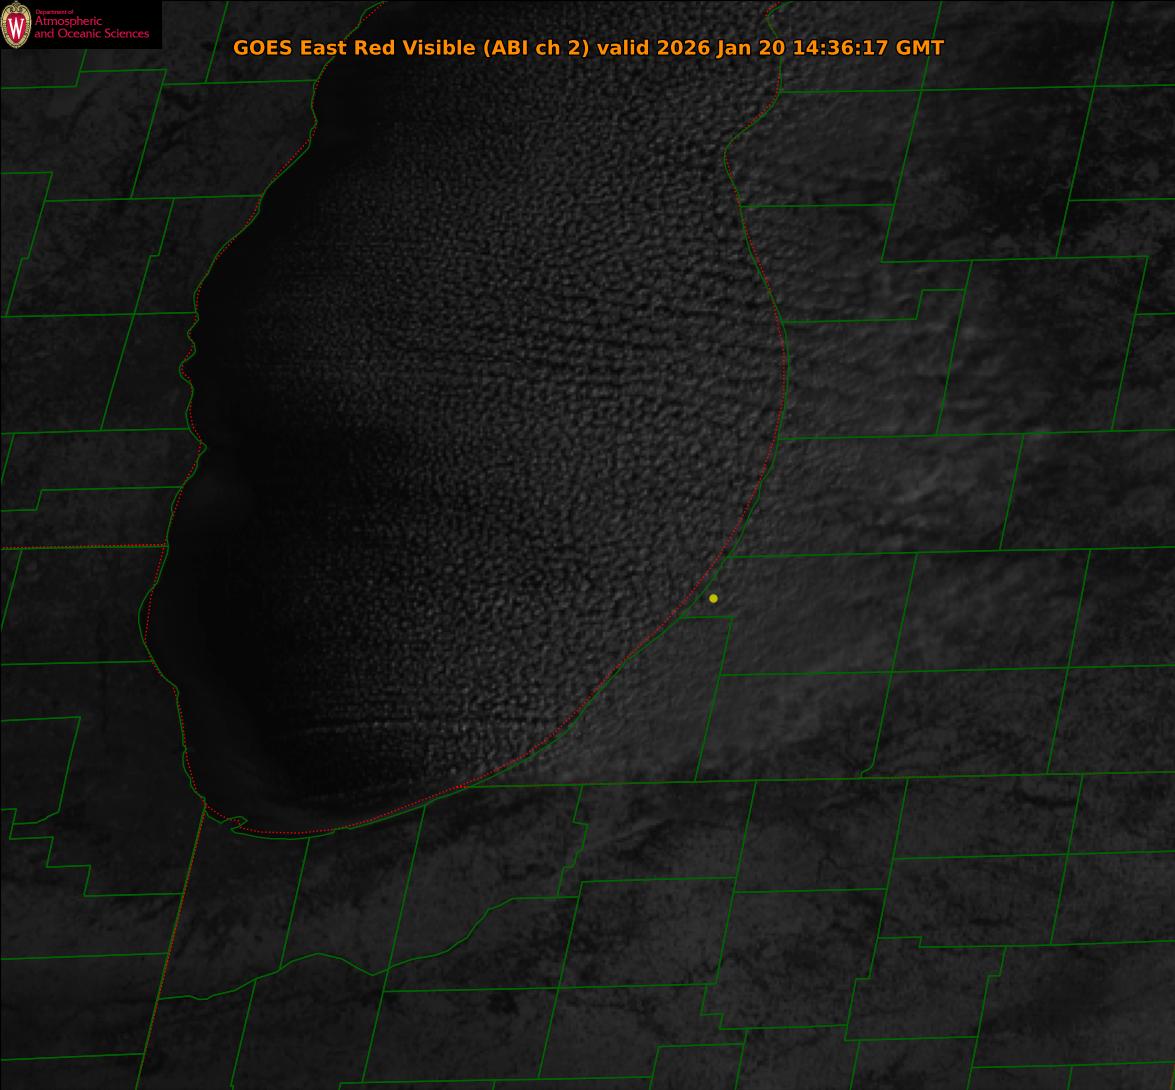
Task: Click the jagged bumps on the lake's western shoreline
Action: 190,380
